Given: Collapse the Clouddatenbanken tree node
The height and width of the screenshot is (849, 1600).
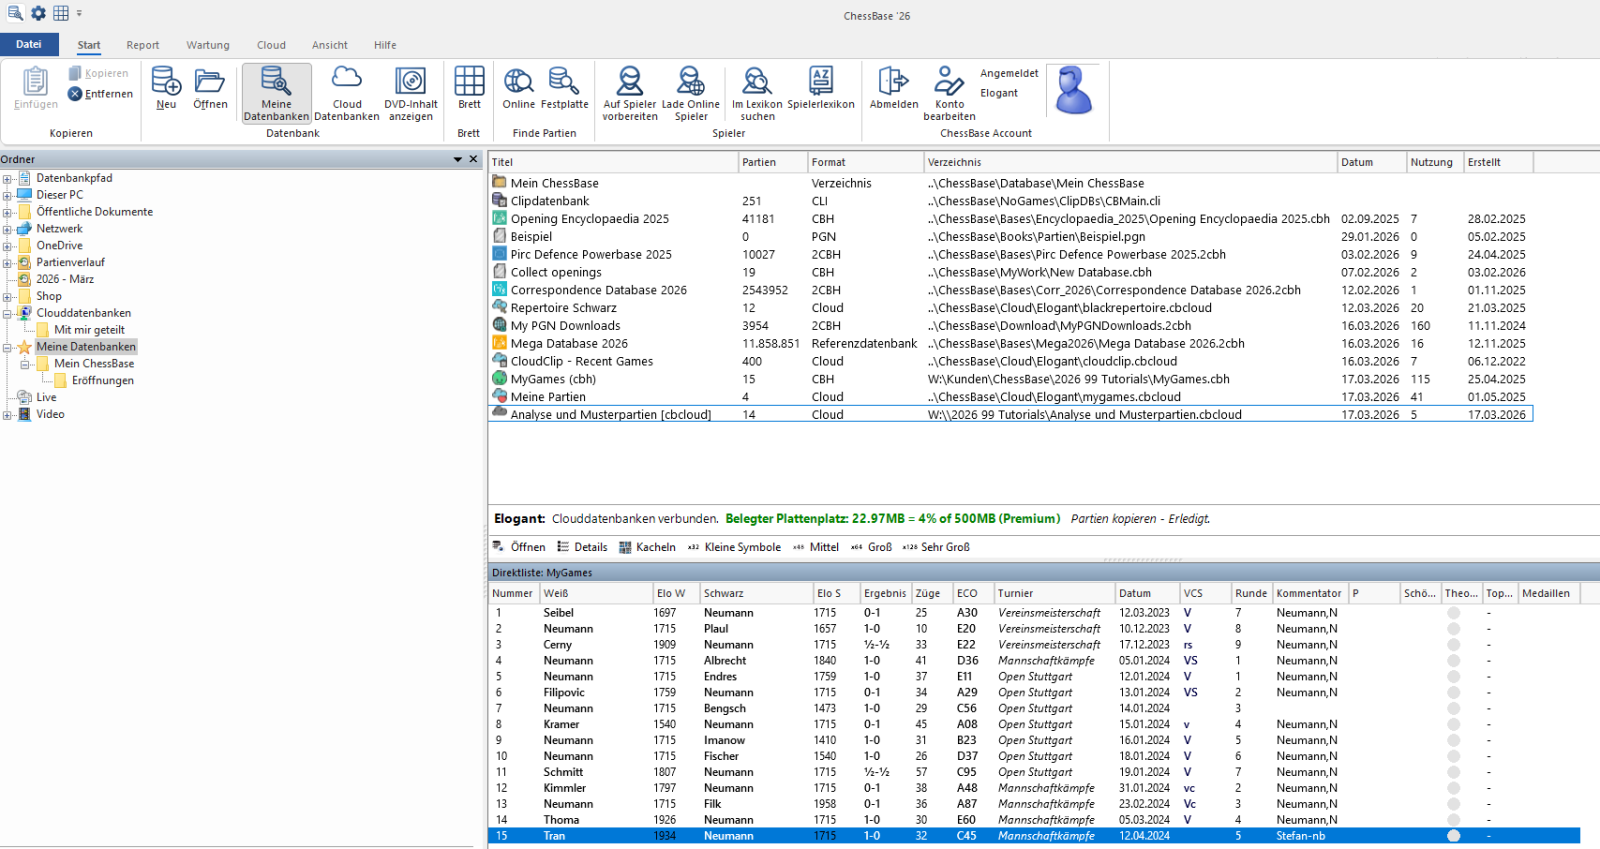Looking at the screenshot, I should click(7, 314).
